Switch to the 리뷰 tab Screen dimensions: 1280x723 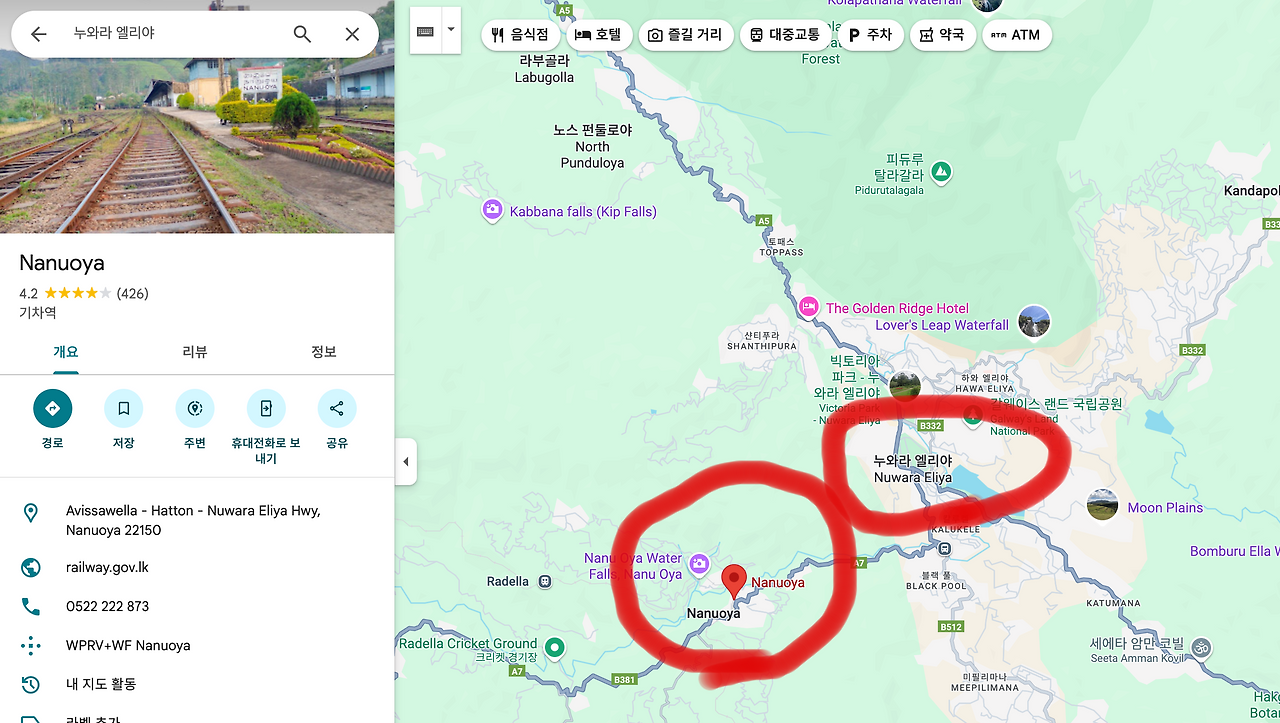click(195, 352)
